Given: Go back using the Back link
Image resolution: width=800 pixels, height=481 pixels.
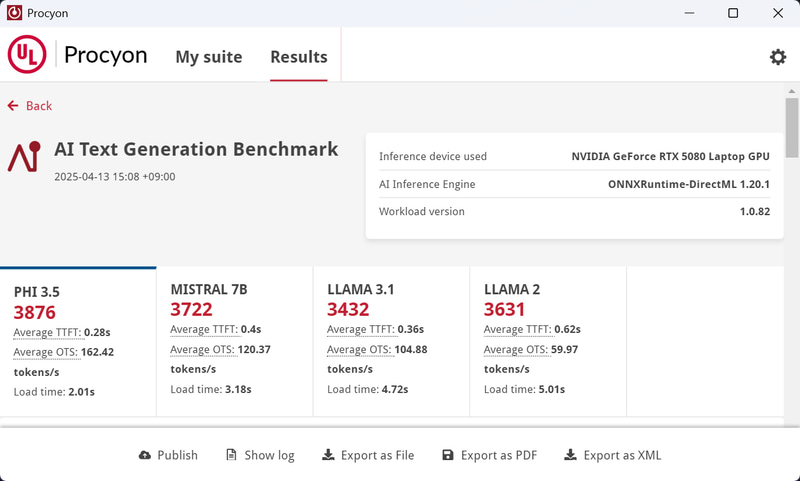Looking at the screenshot, I should pos(30,106).
